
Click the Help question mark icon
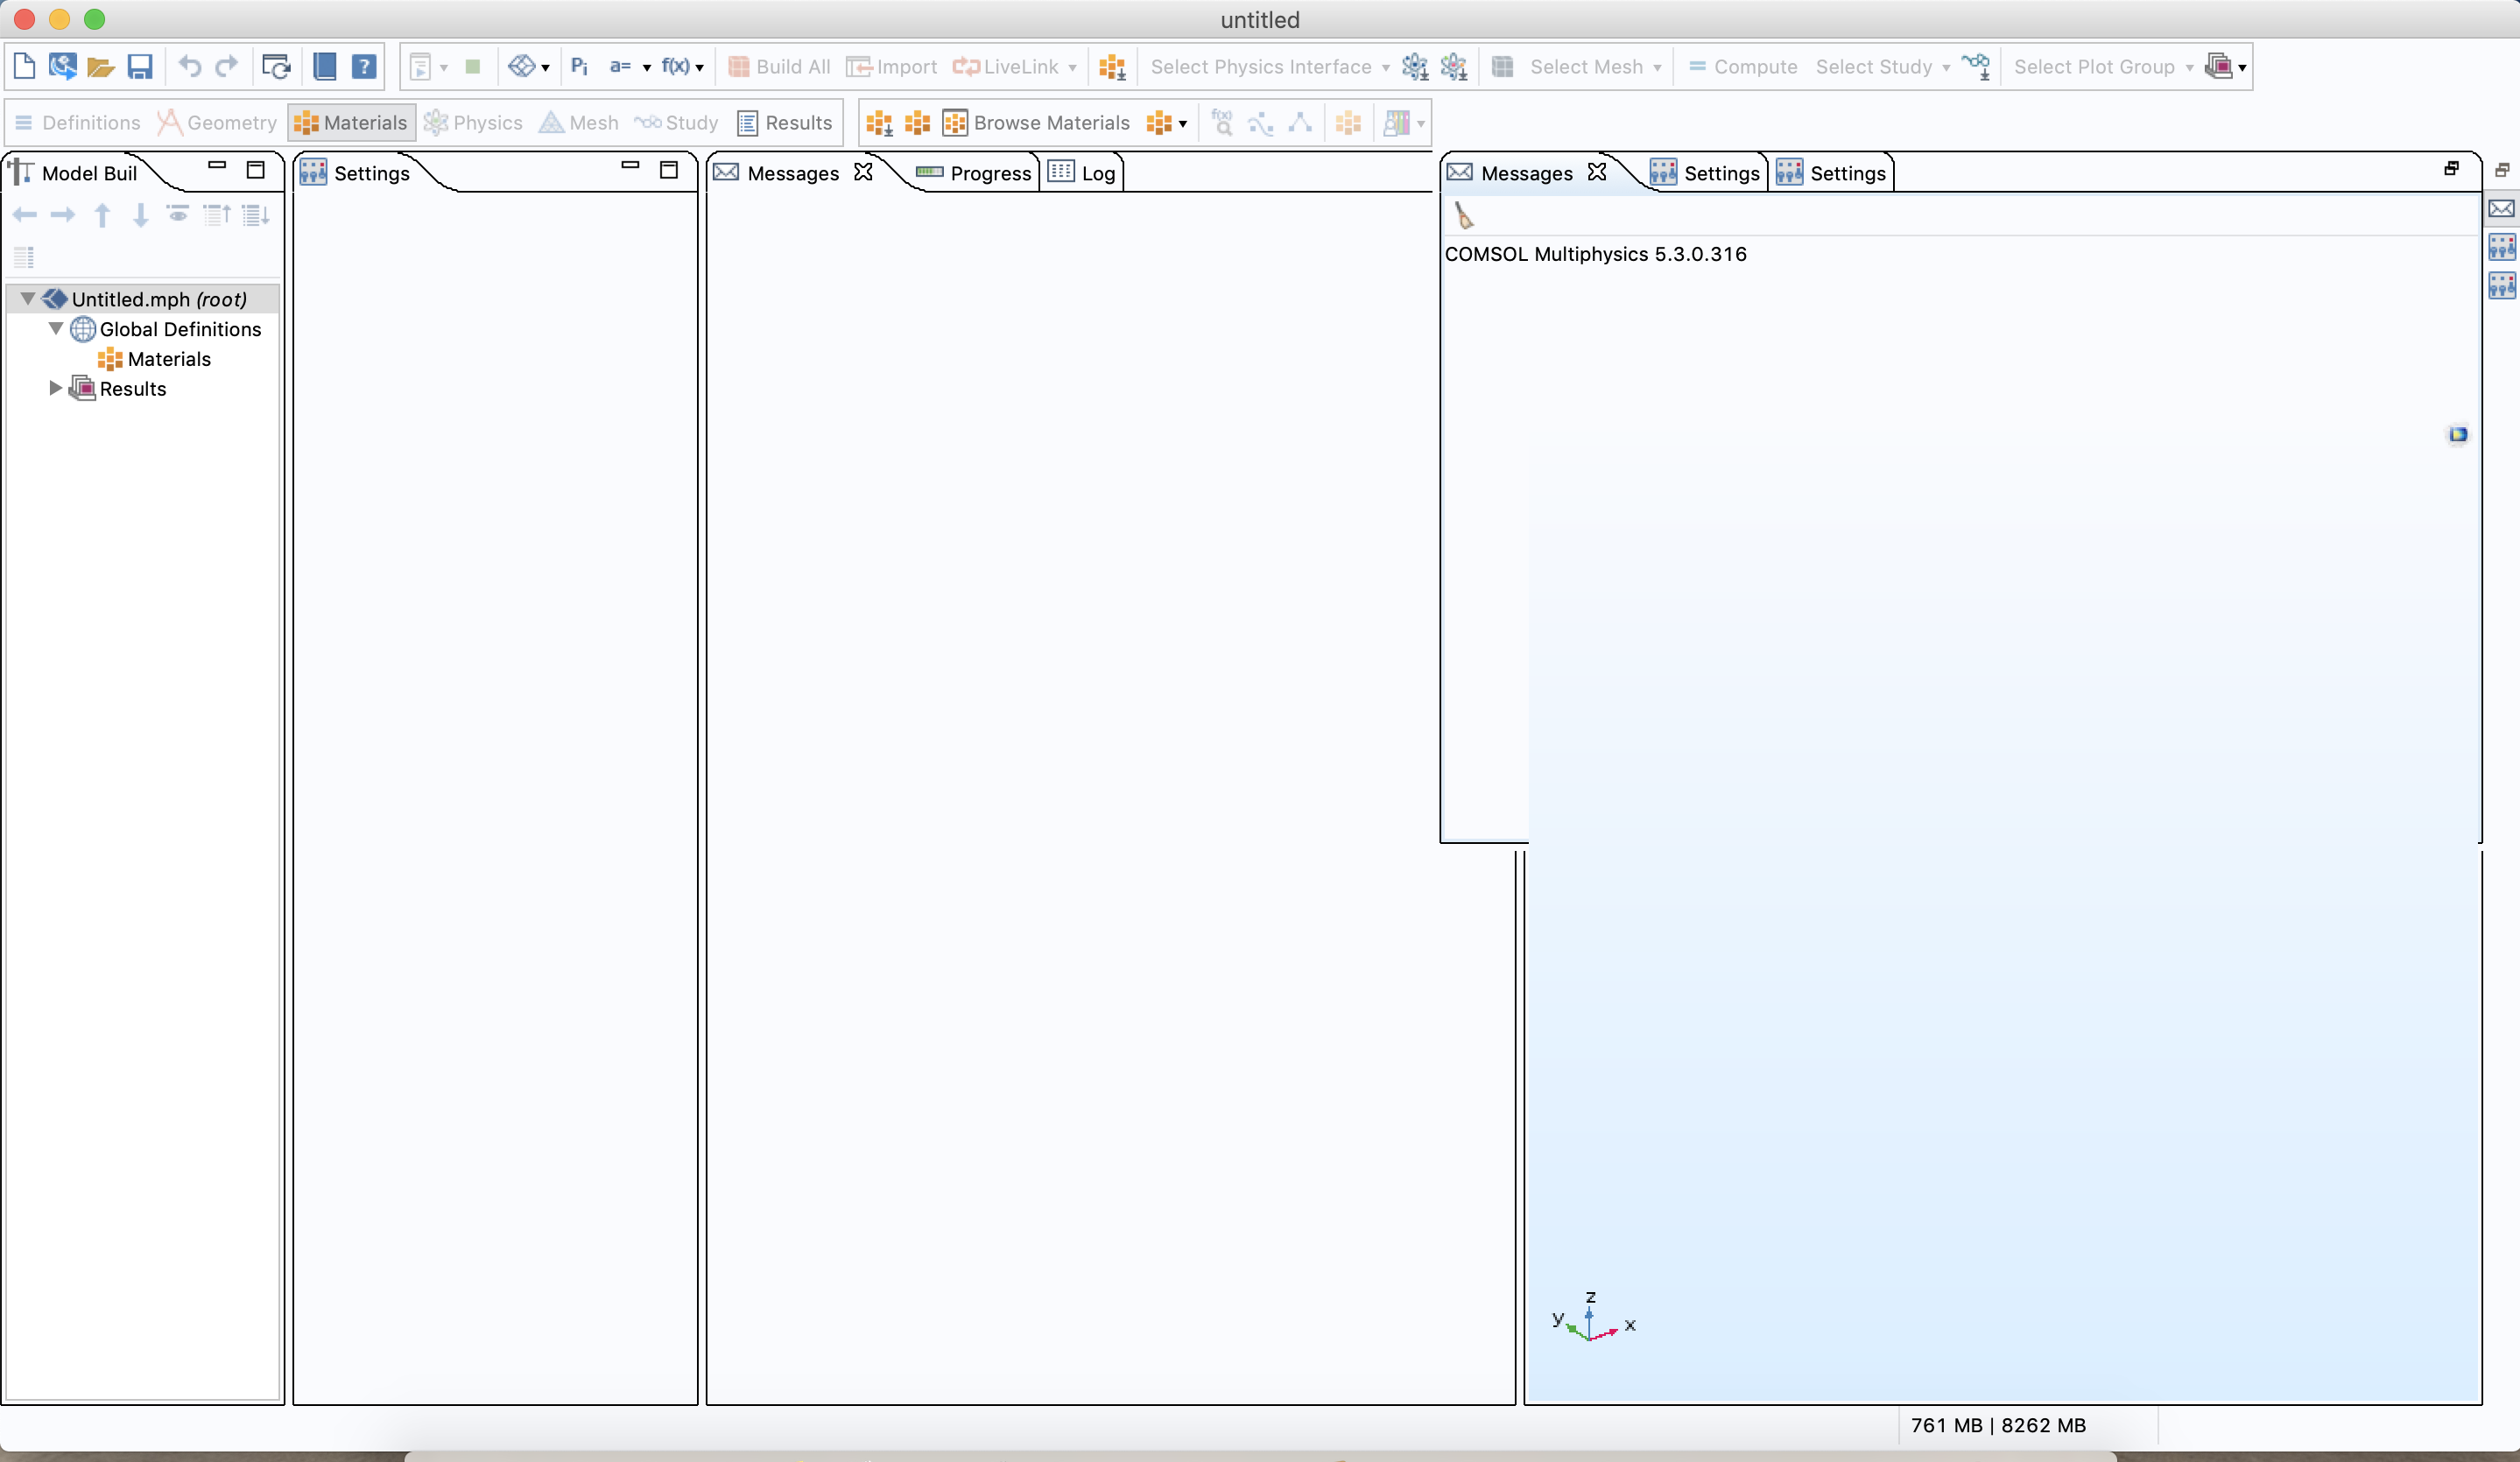[x=364, y=66]
